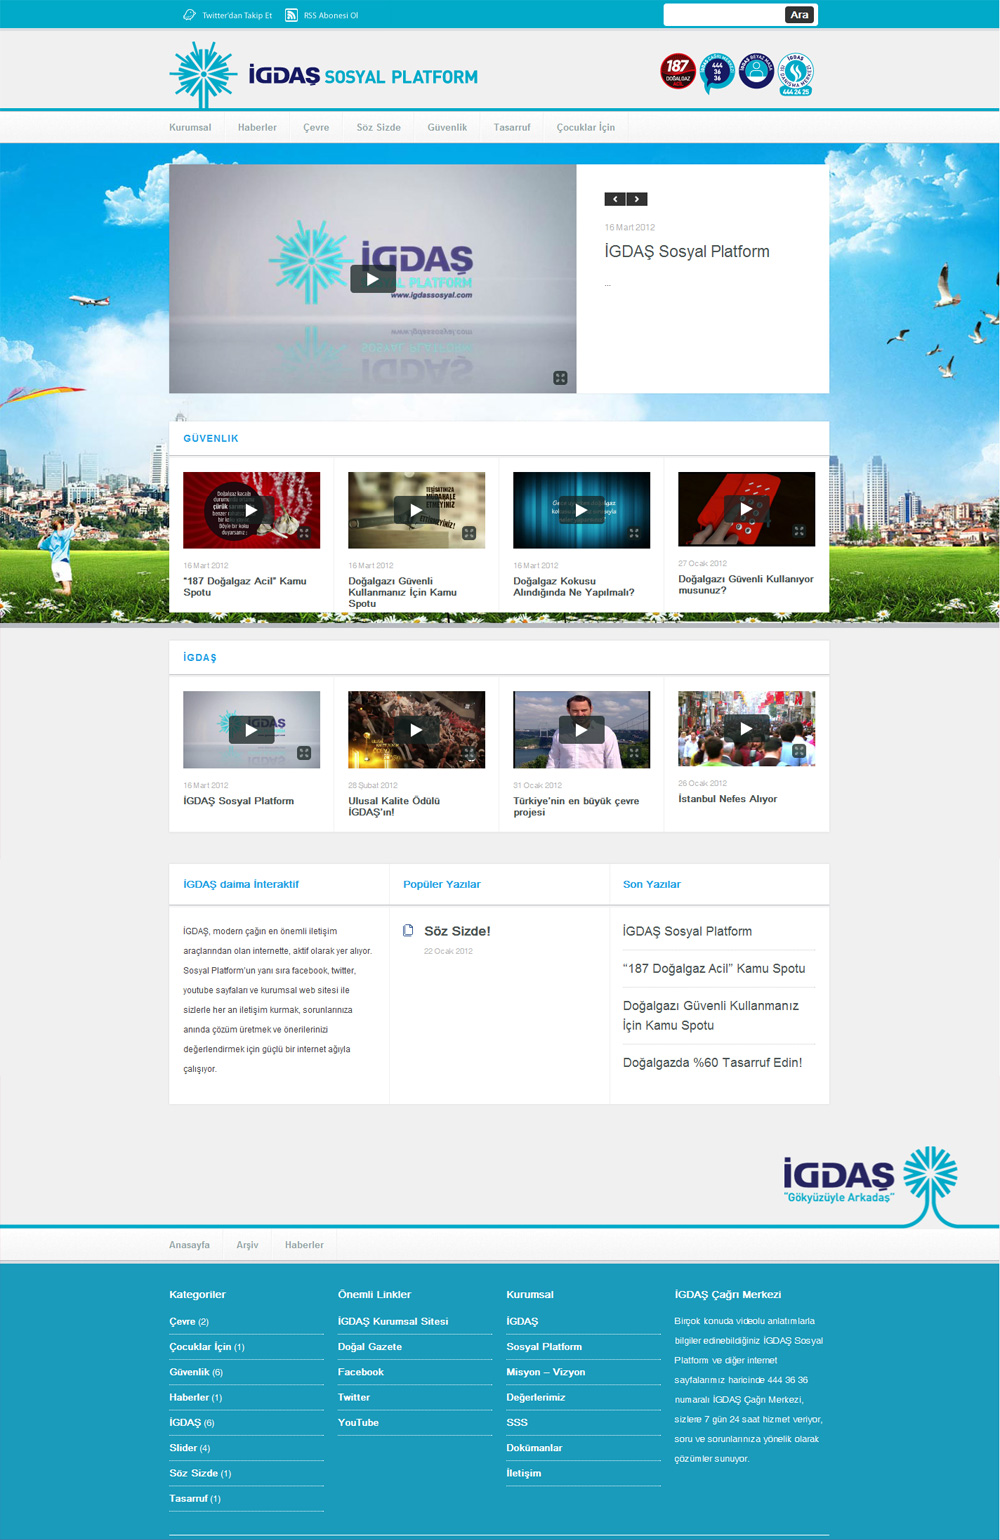The width and height of the screenshot is (1000, 1540).
Task: Open the Çocuklar İçin menu item
Action: (x=585, y=127)
